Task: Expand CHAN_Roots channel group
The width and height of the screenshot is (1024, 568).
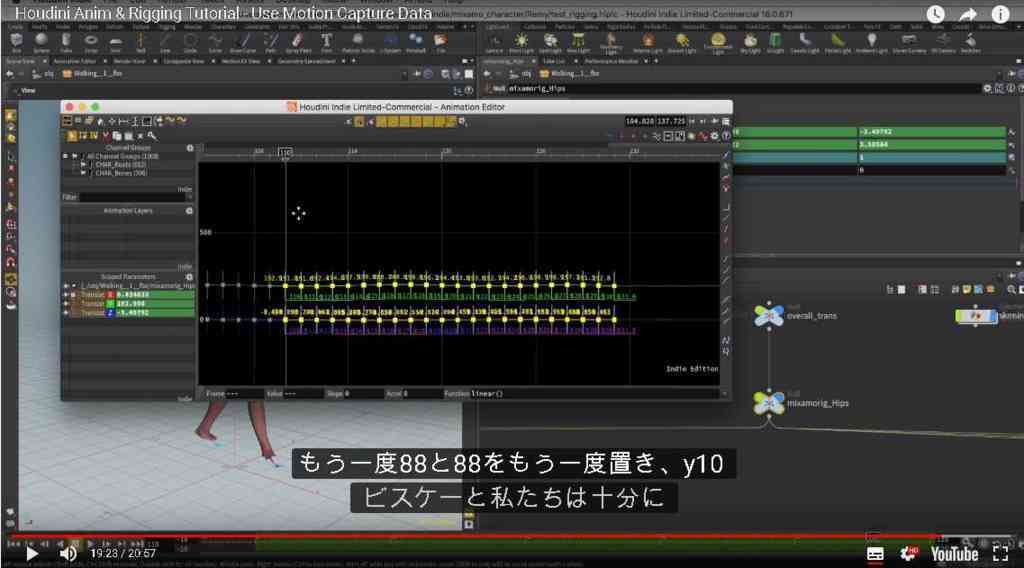Action: [x=83, y=165]
